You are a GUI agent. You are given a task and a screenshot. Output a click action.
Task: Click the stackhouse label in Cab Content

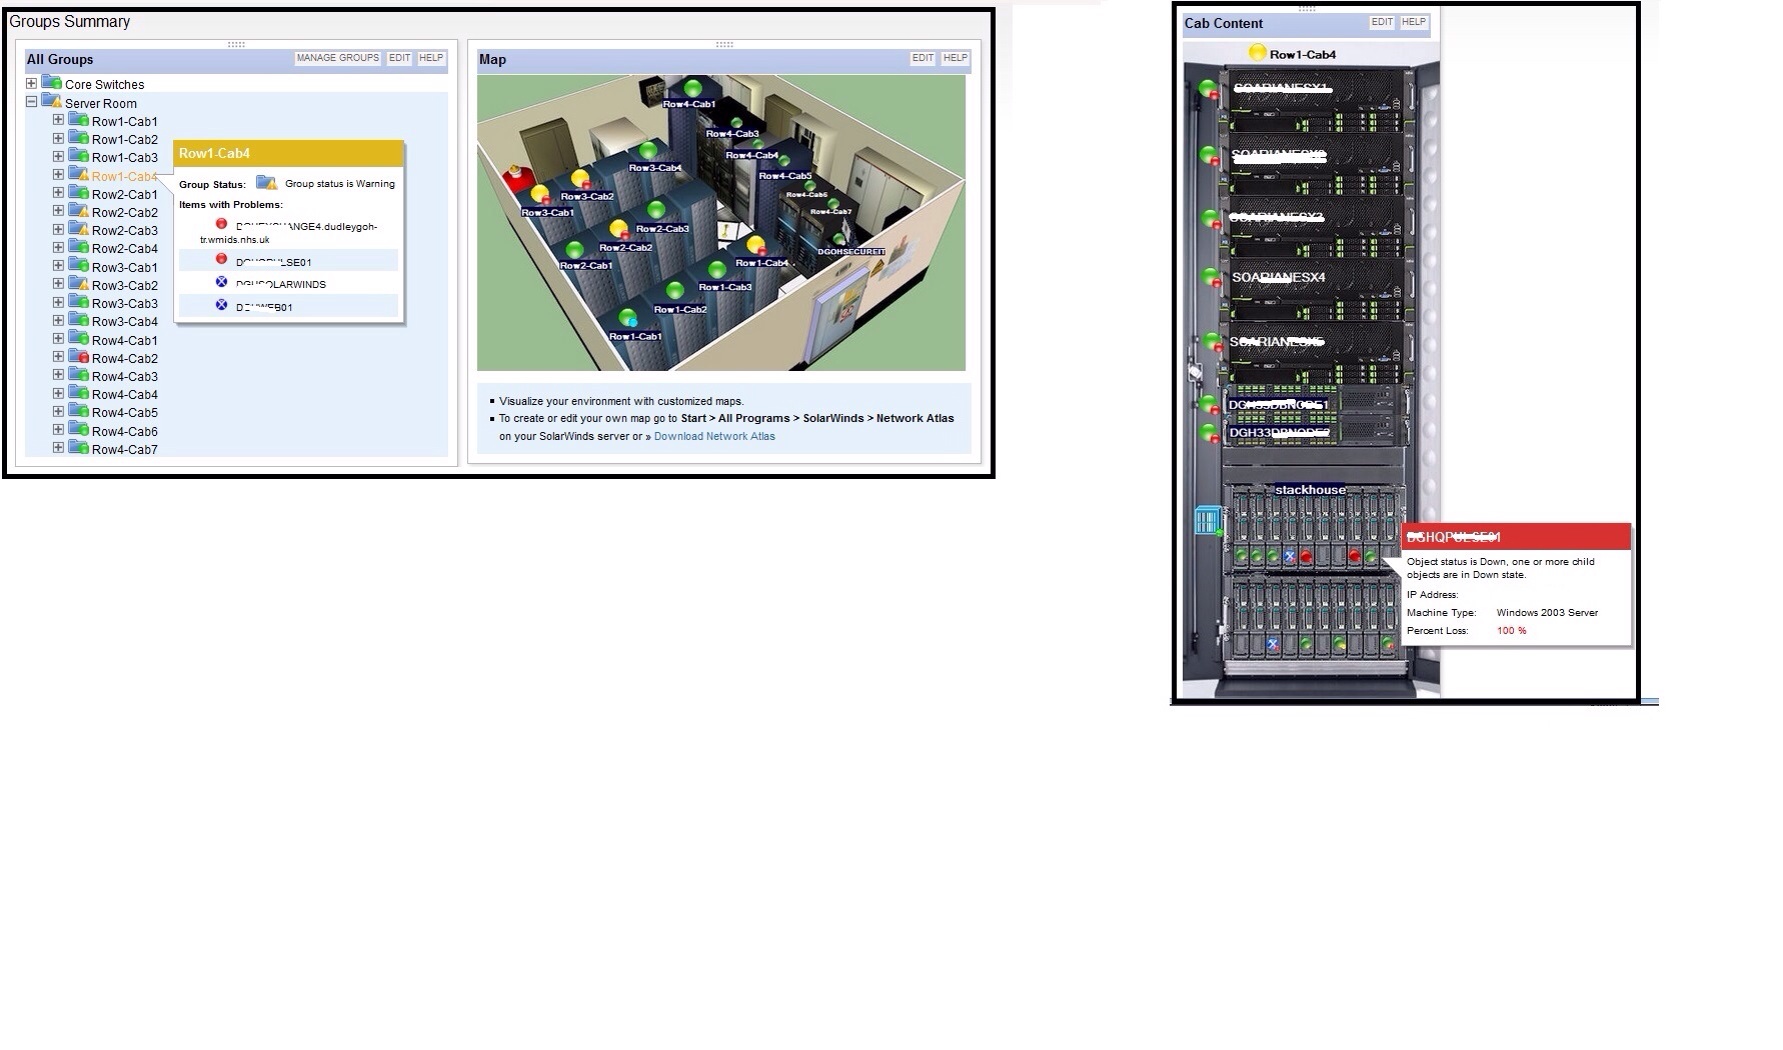click(1310, 490)
